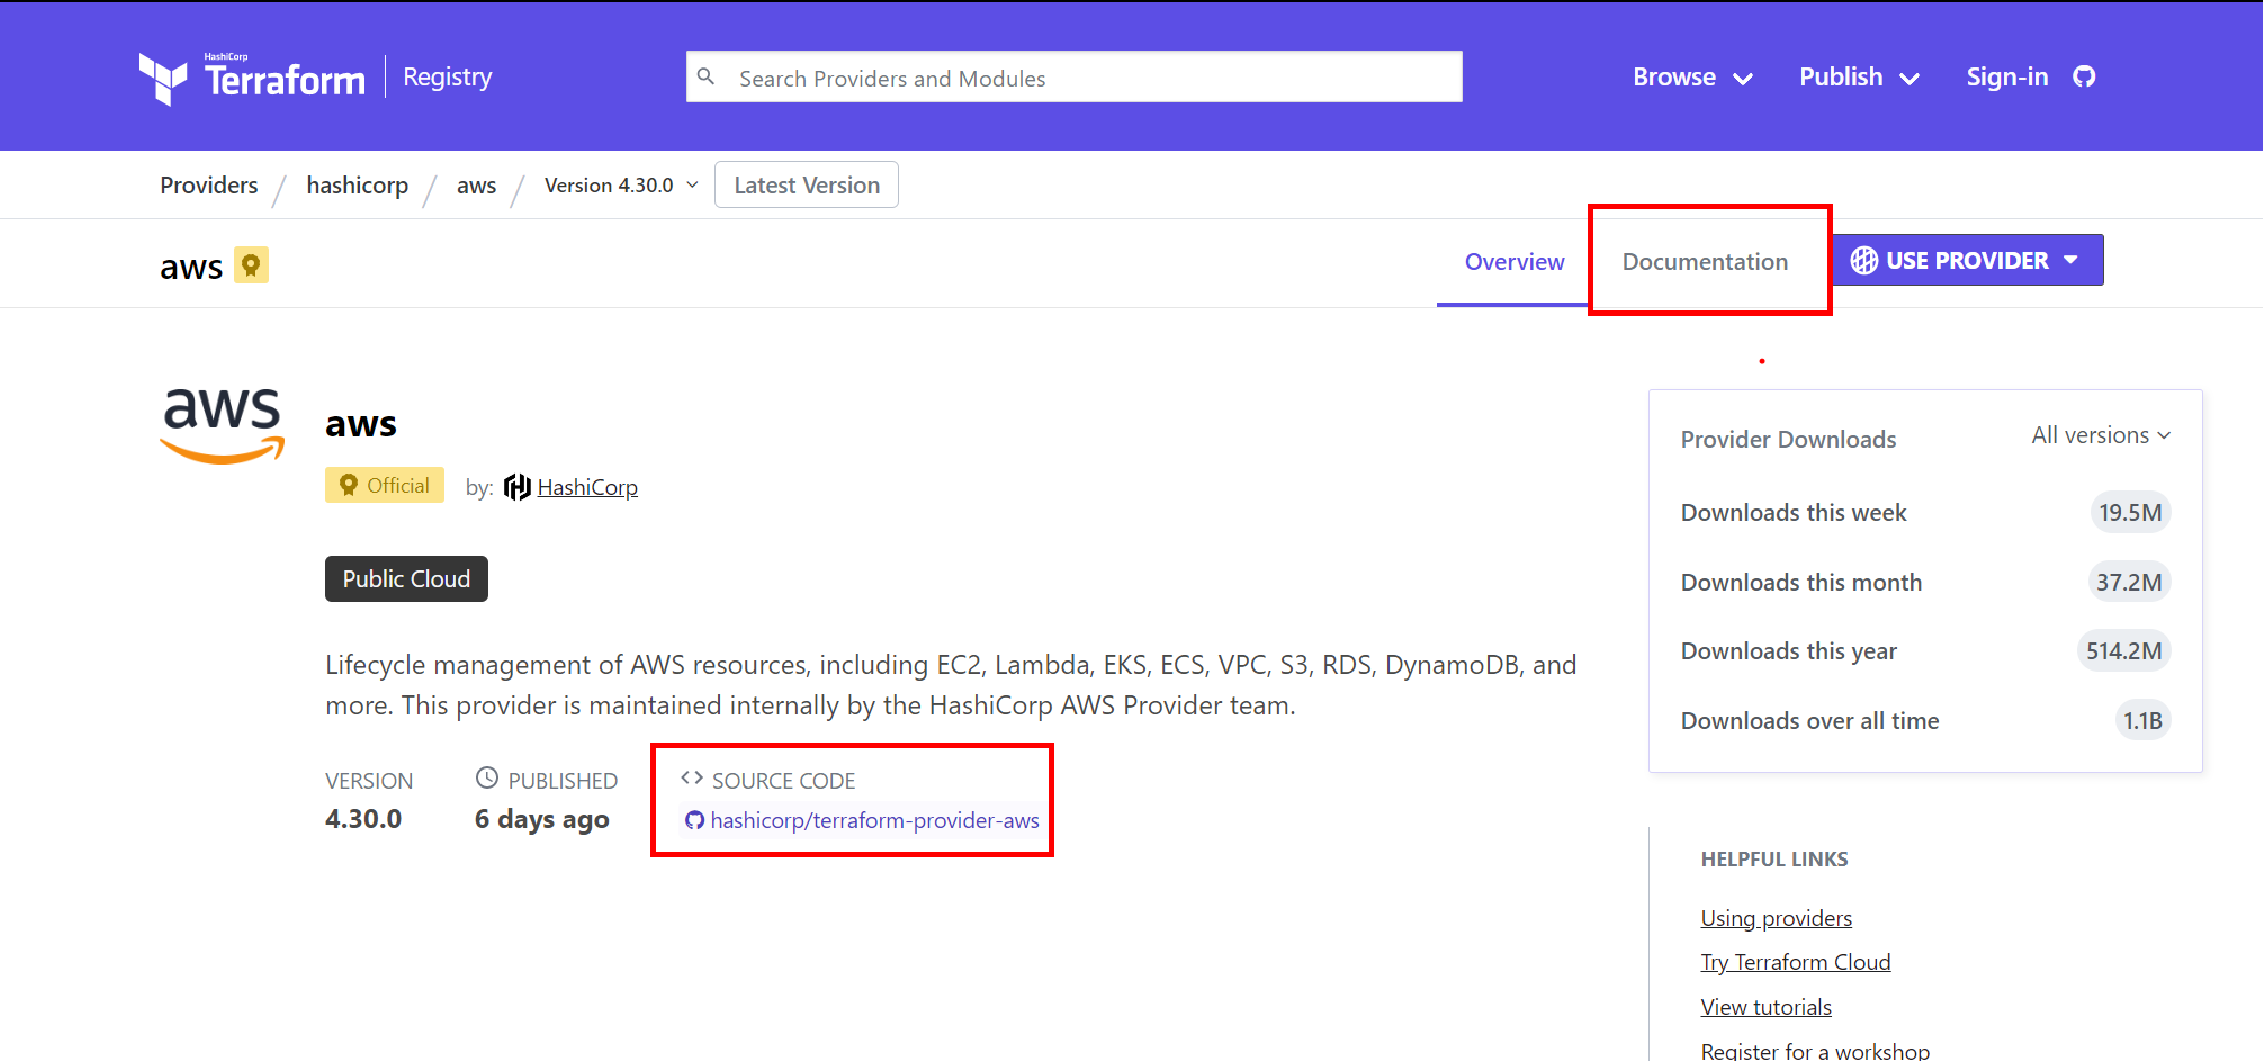Open Register for a workshop link
Viewport: 2263px width, 1061px height.
[1815, 1050]
